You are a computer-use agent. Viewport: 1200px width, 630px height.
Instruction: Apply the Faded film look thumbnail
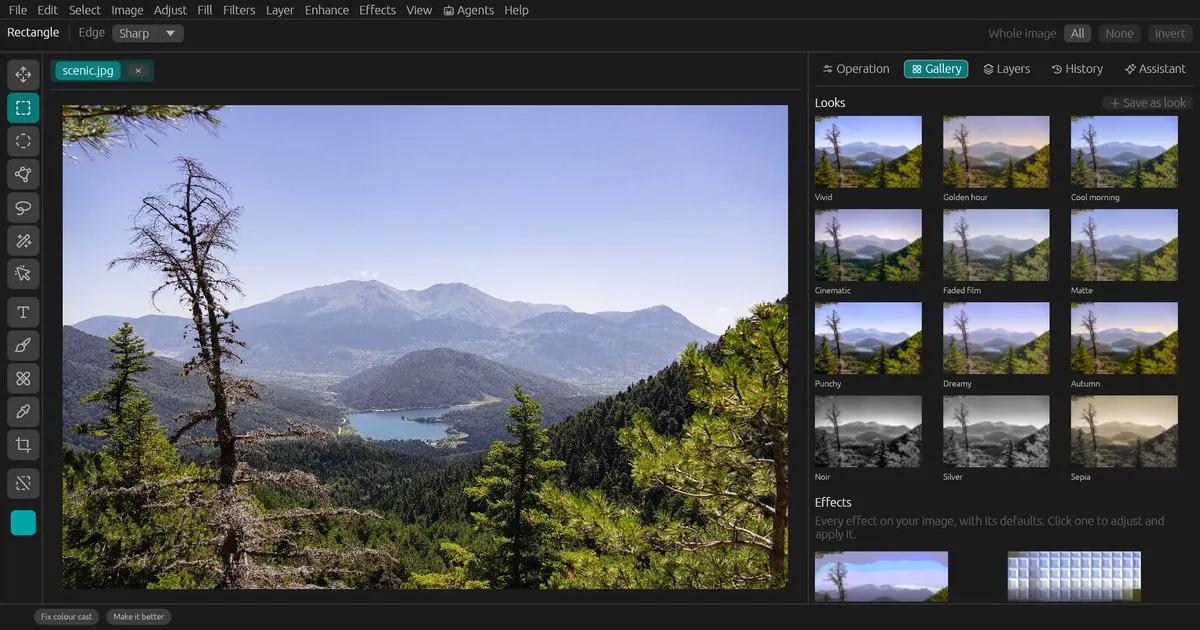point(996,245)
